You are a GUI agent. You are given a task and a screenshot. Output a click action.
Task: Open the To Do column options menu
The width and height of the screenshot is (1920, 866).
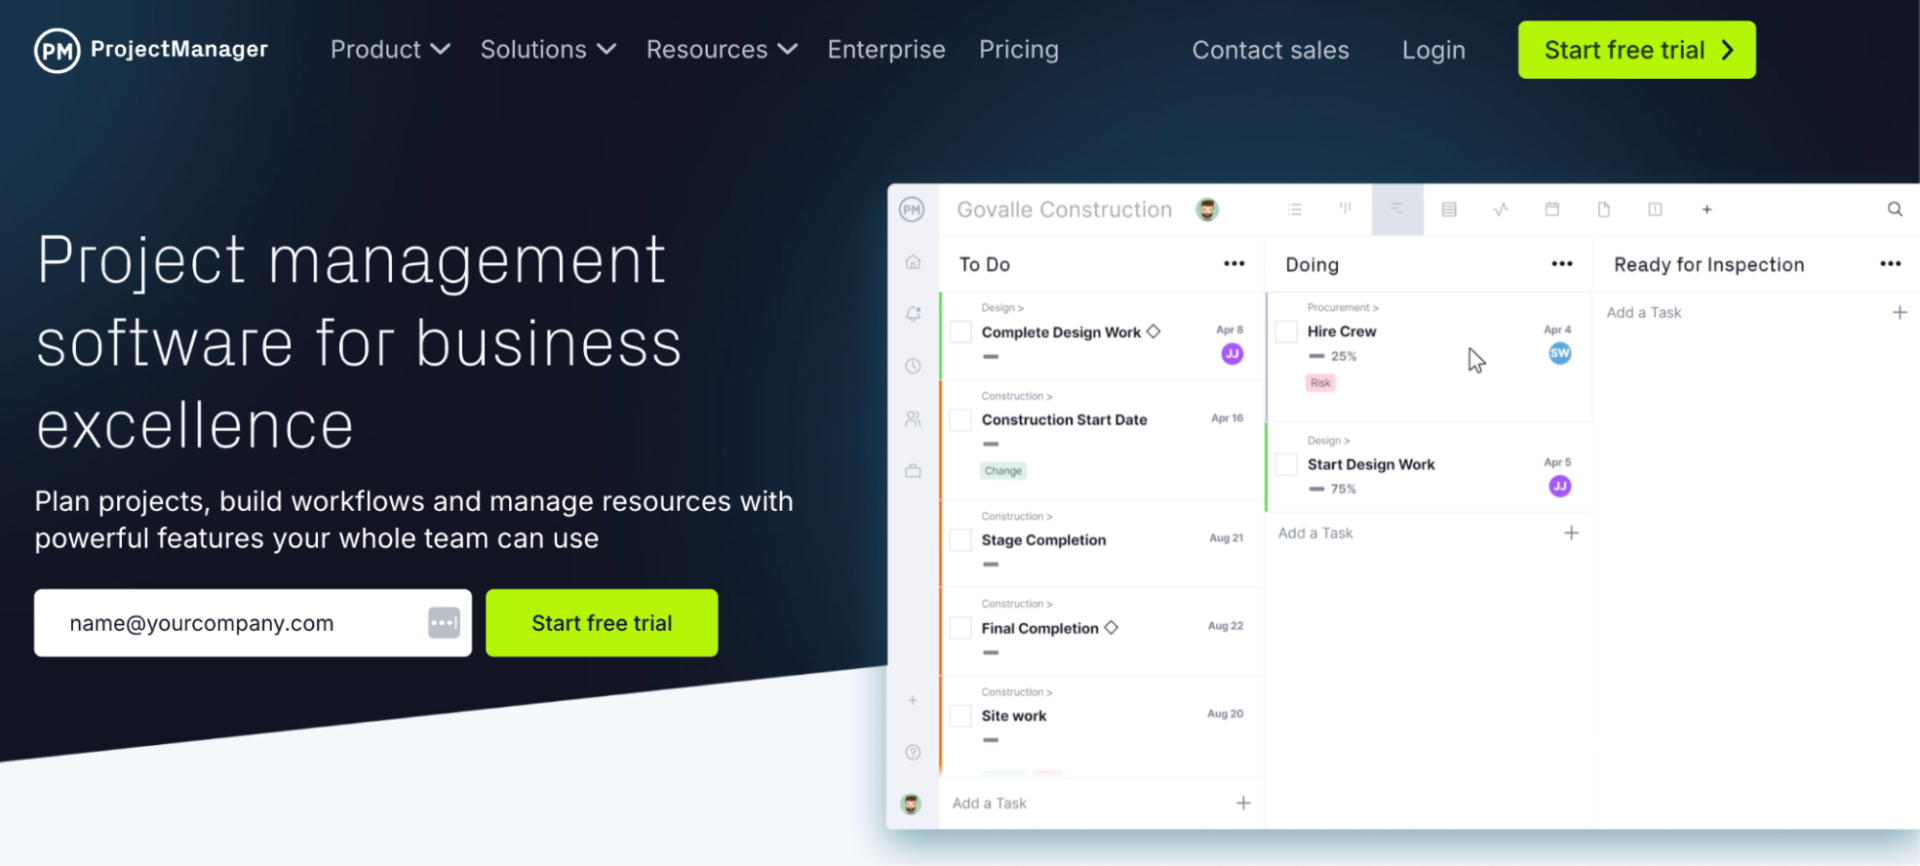1234,264
